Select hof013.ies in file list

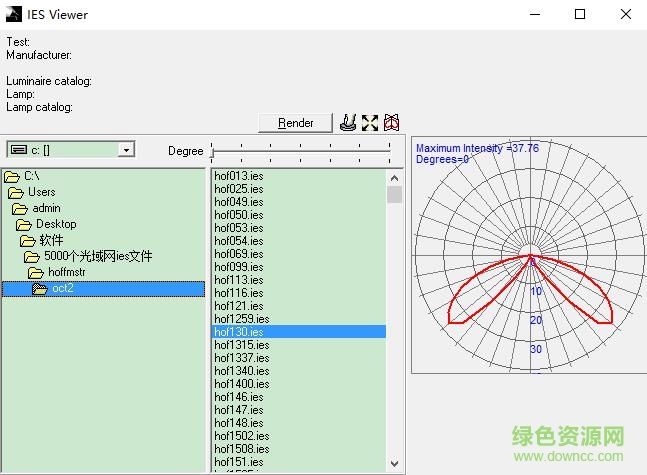pos(238,176)
